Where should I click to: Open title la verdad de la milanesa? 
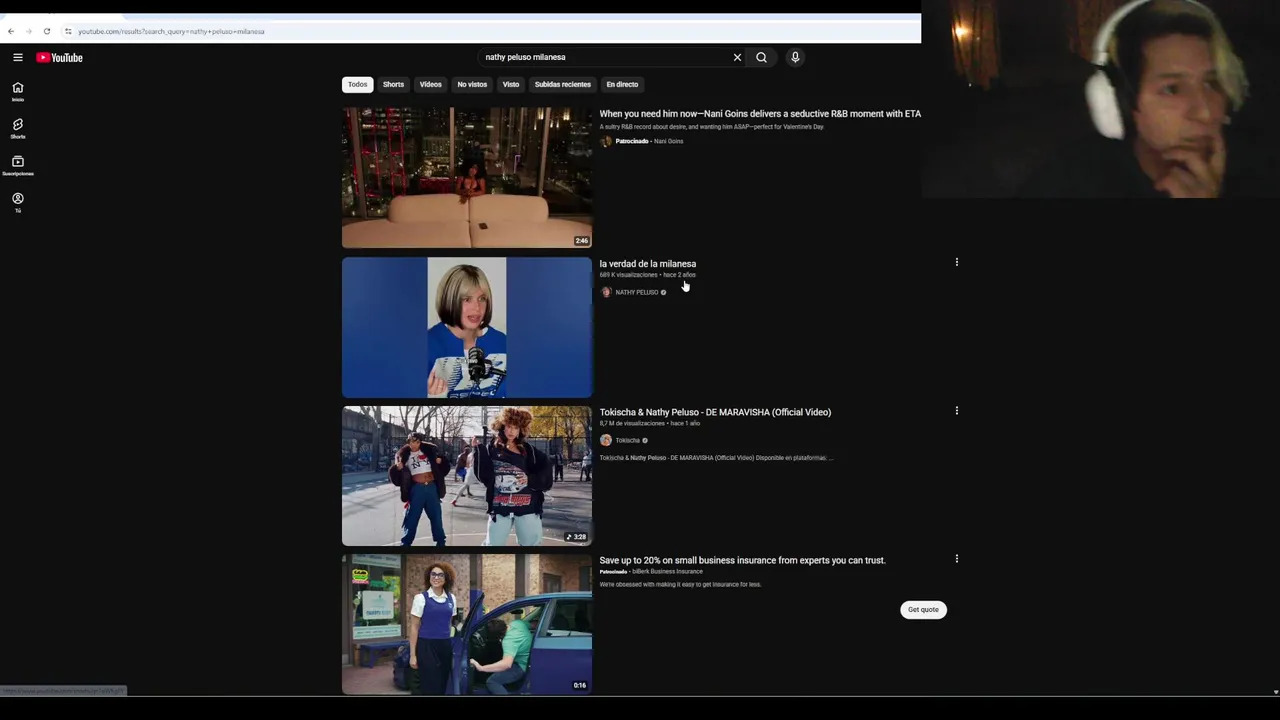(x=647, y=264)
